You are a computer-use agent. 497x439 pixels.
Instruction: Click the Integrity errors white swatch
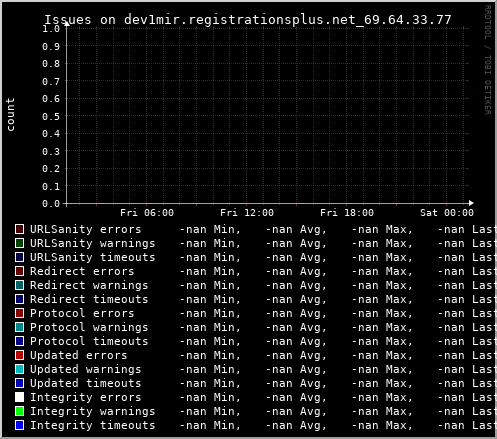click(x=19, y=397)
